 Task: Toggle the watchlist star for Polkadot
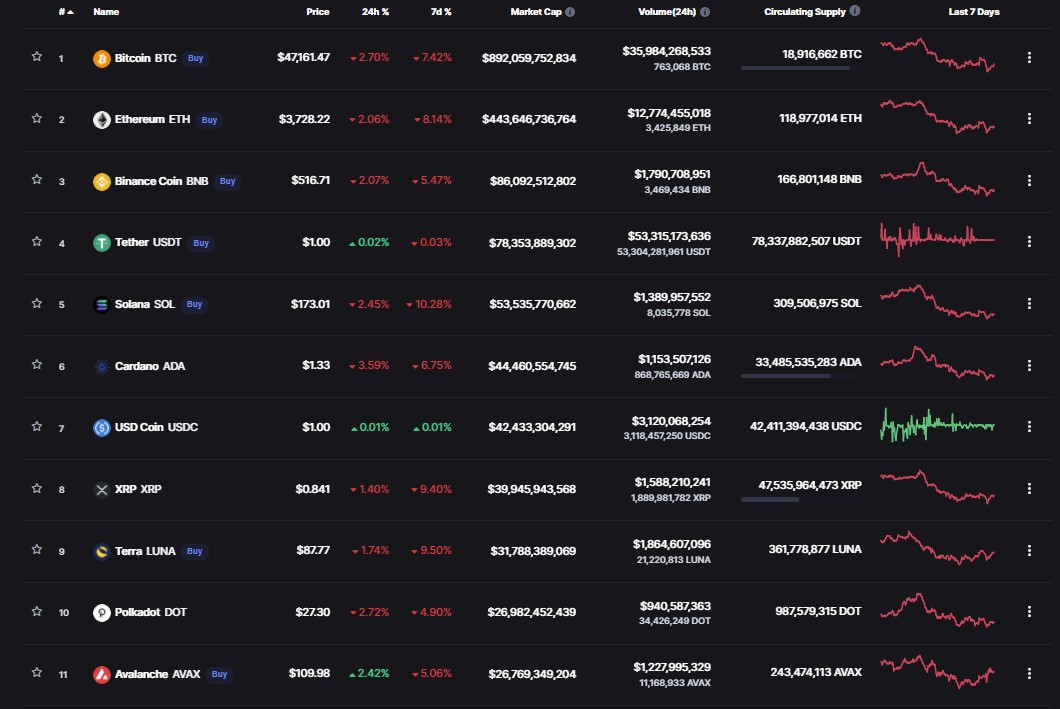(x=37, y=612)
